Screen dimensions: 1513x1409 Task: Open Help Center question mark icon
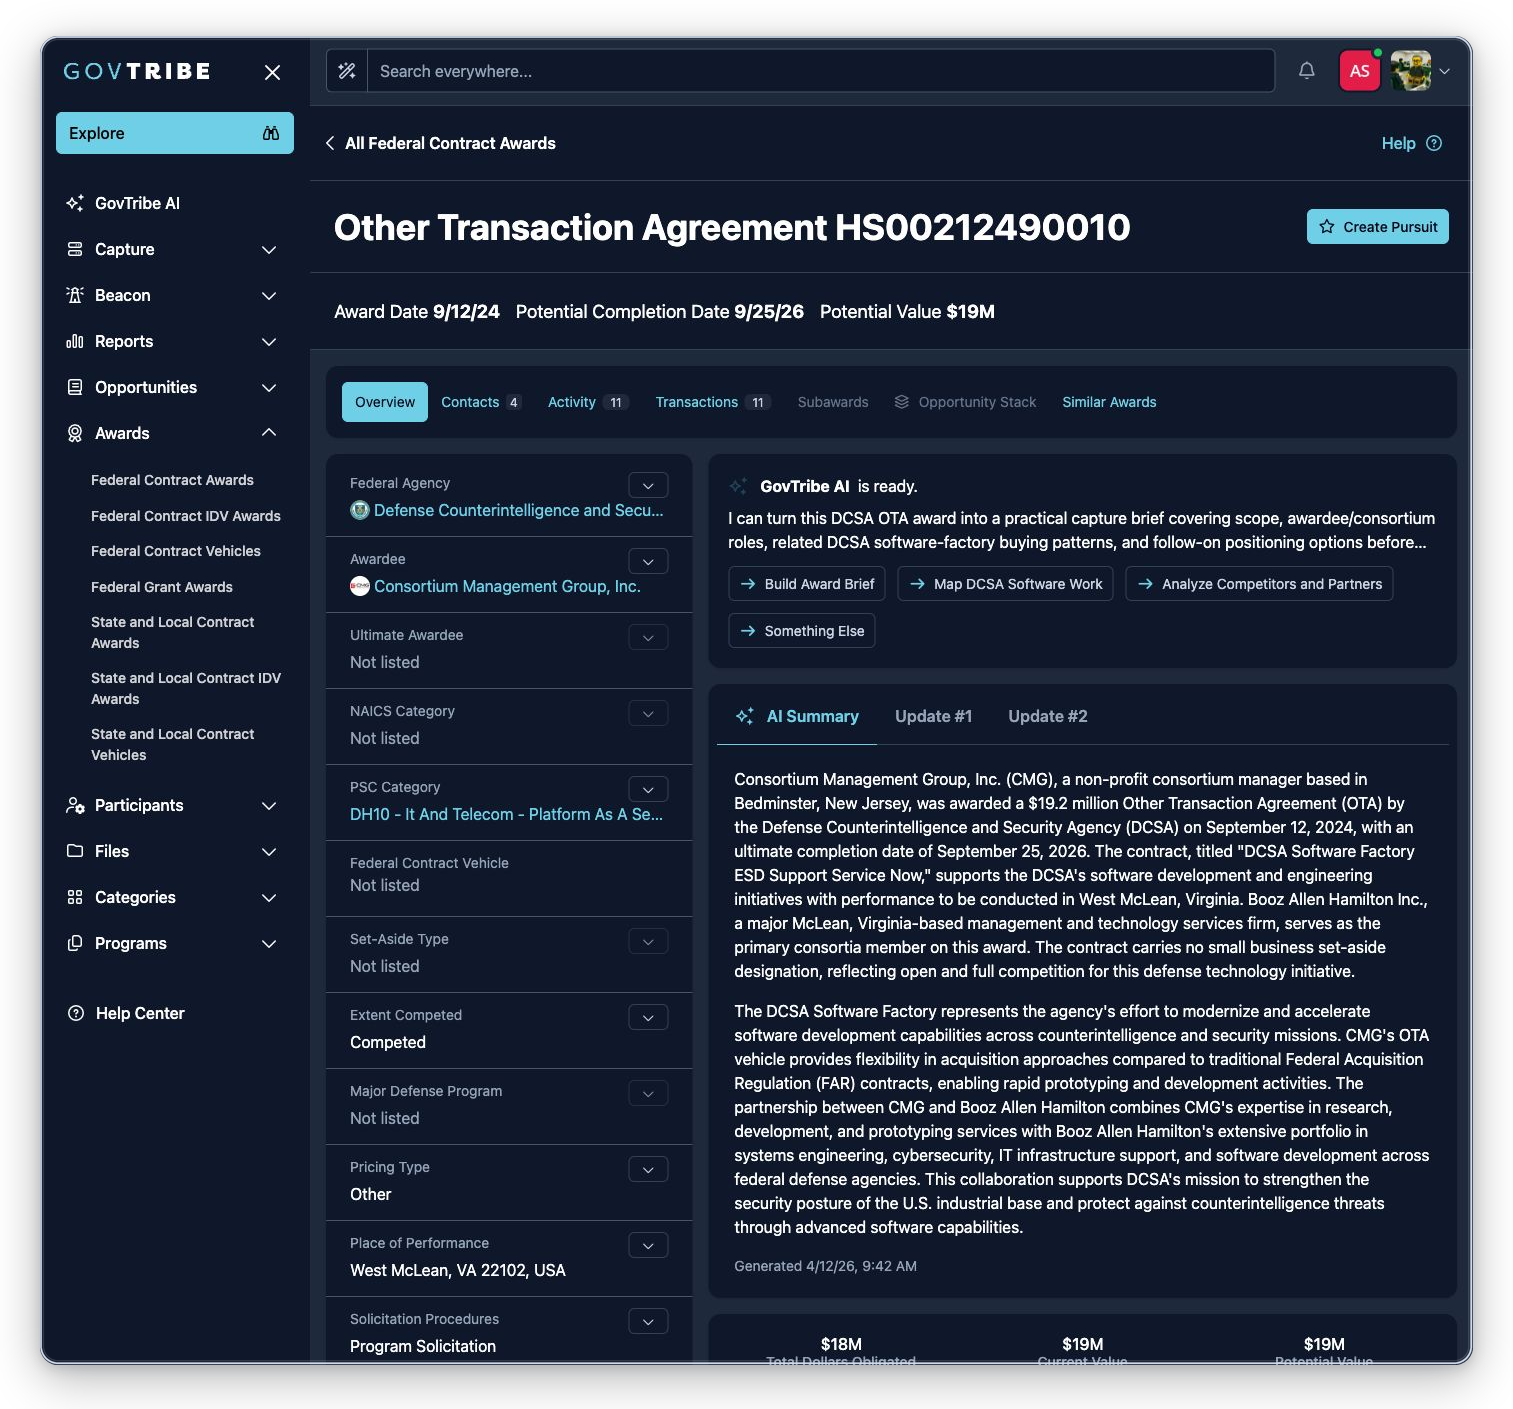tap(75, 1013)
